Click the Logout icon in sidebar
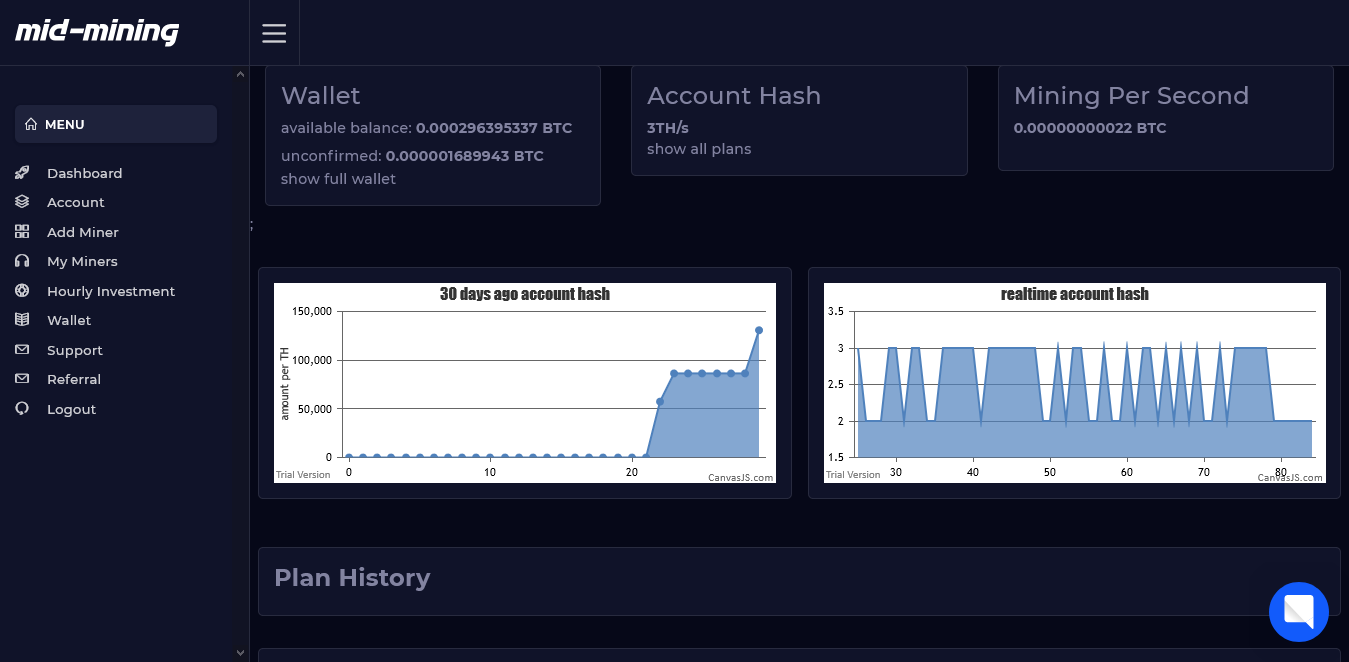This screenshot has height=662, width=1349. pyautogui.click(x=22, y=409)
